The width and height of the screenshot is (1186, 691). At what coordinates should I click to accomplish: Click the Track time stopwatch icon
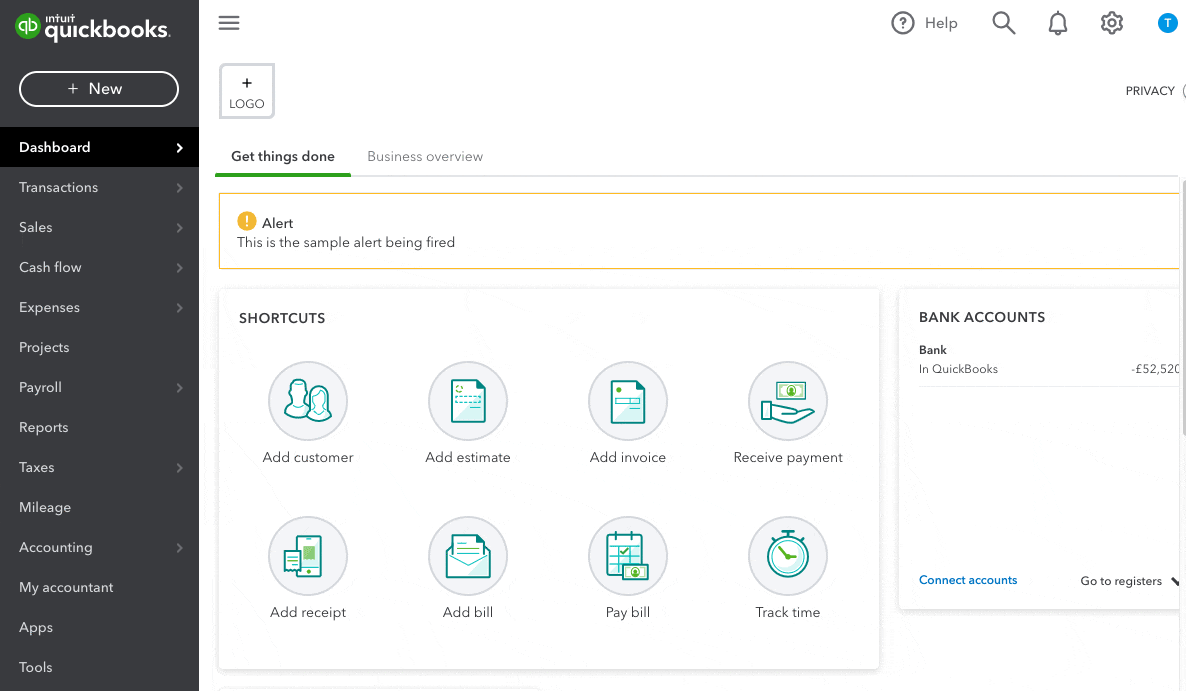pyautogui.click(x=788, y=556)
